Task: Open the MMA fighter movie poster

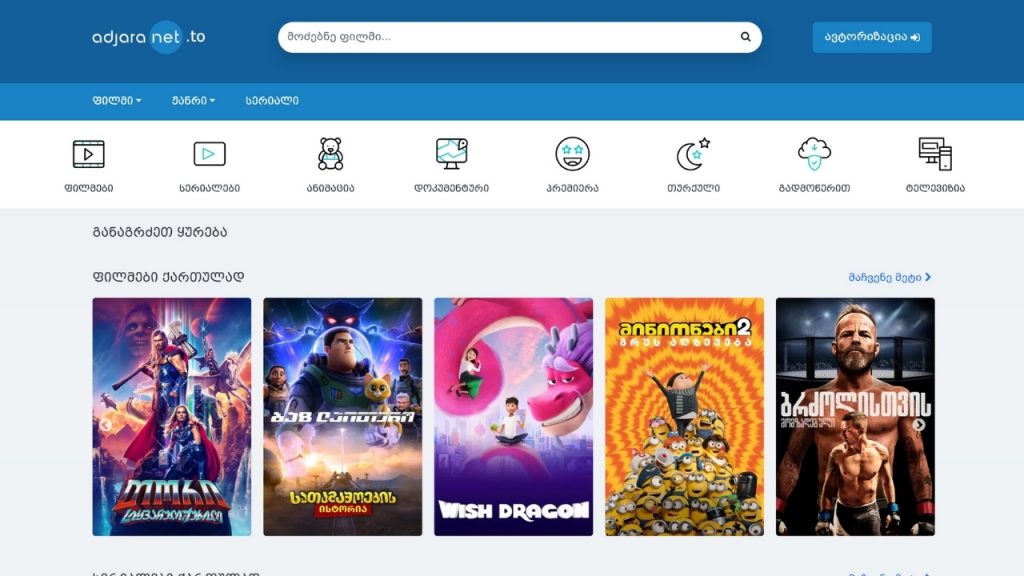Action: 856,417
